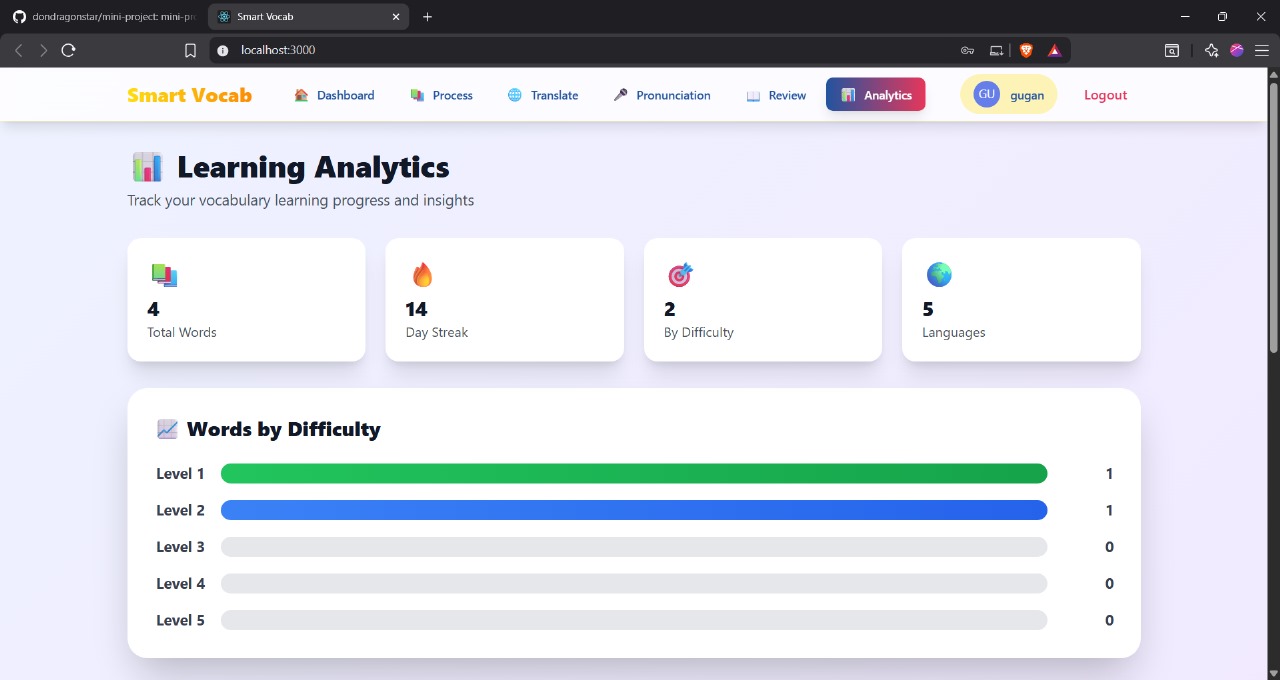The image size is (1280, 680).
Task: Close the Smart Vocab browser tab
Action: pos(396,17)
